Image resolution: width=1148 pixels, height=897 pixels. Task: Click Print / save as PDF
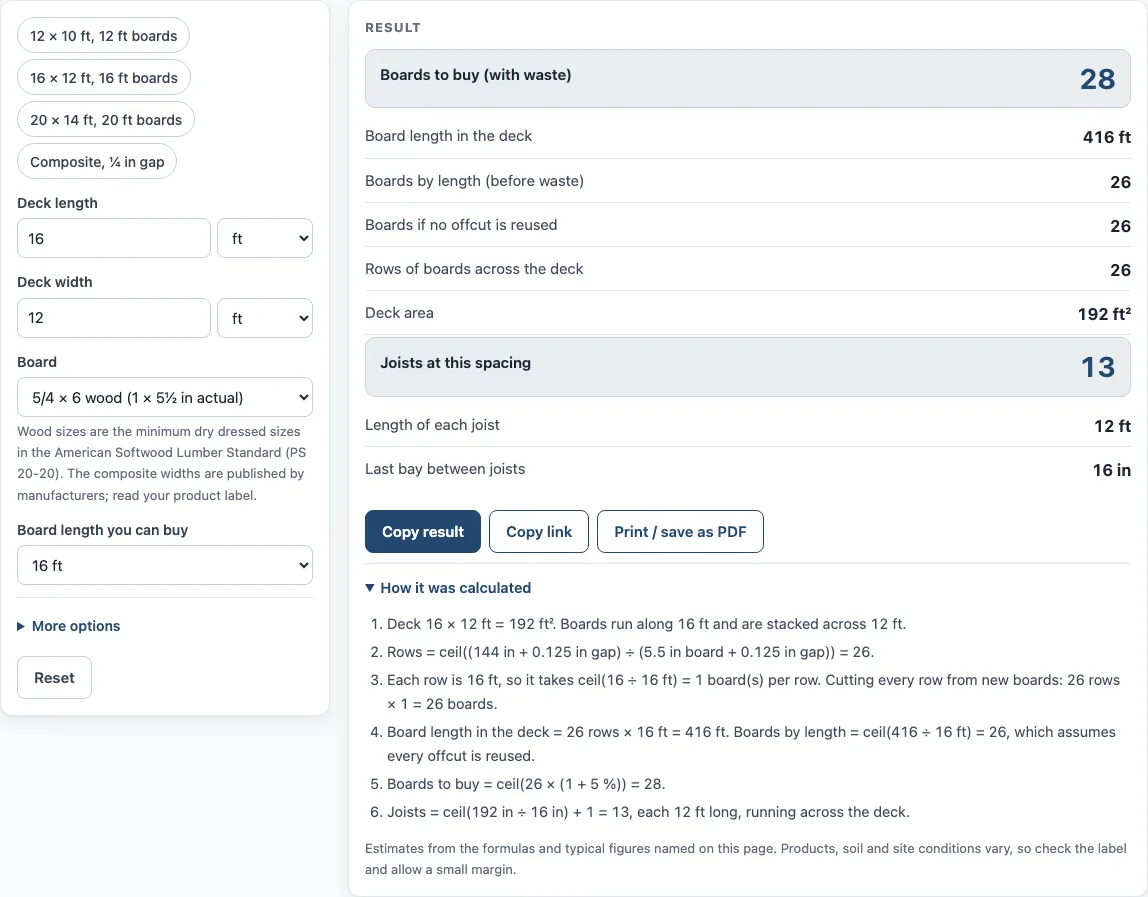coord(680,532)
